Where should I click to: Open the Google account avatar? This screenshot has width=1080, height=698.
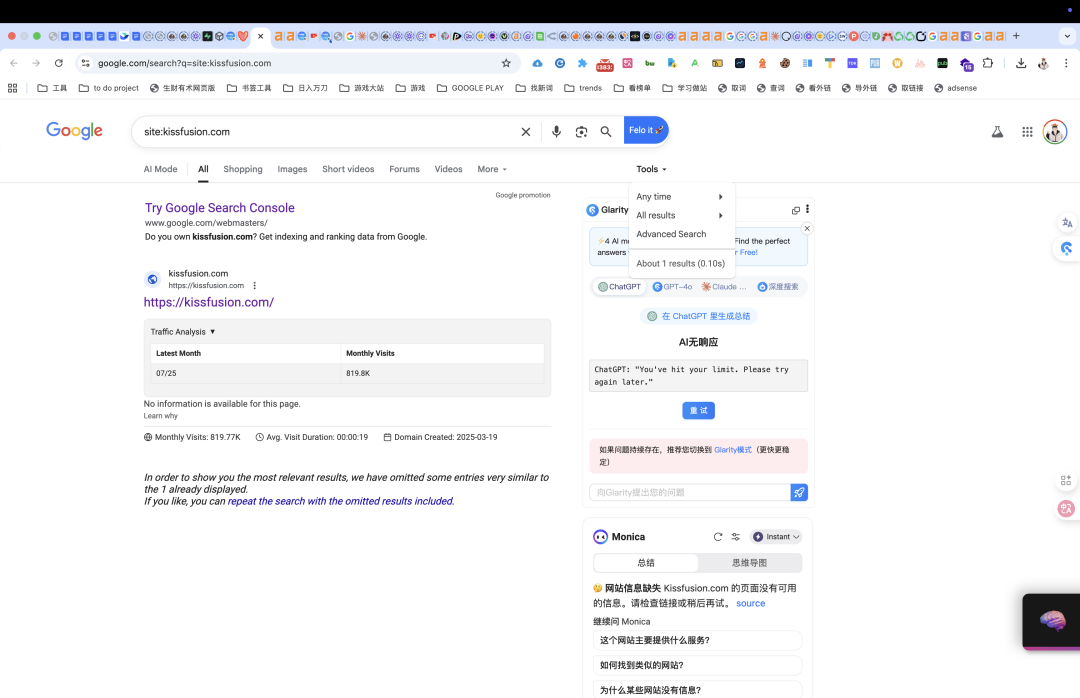(x=1055, y=132)
